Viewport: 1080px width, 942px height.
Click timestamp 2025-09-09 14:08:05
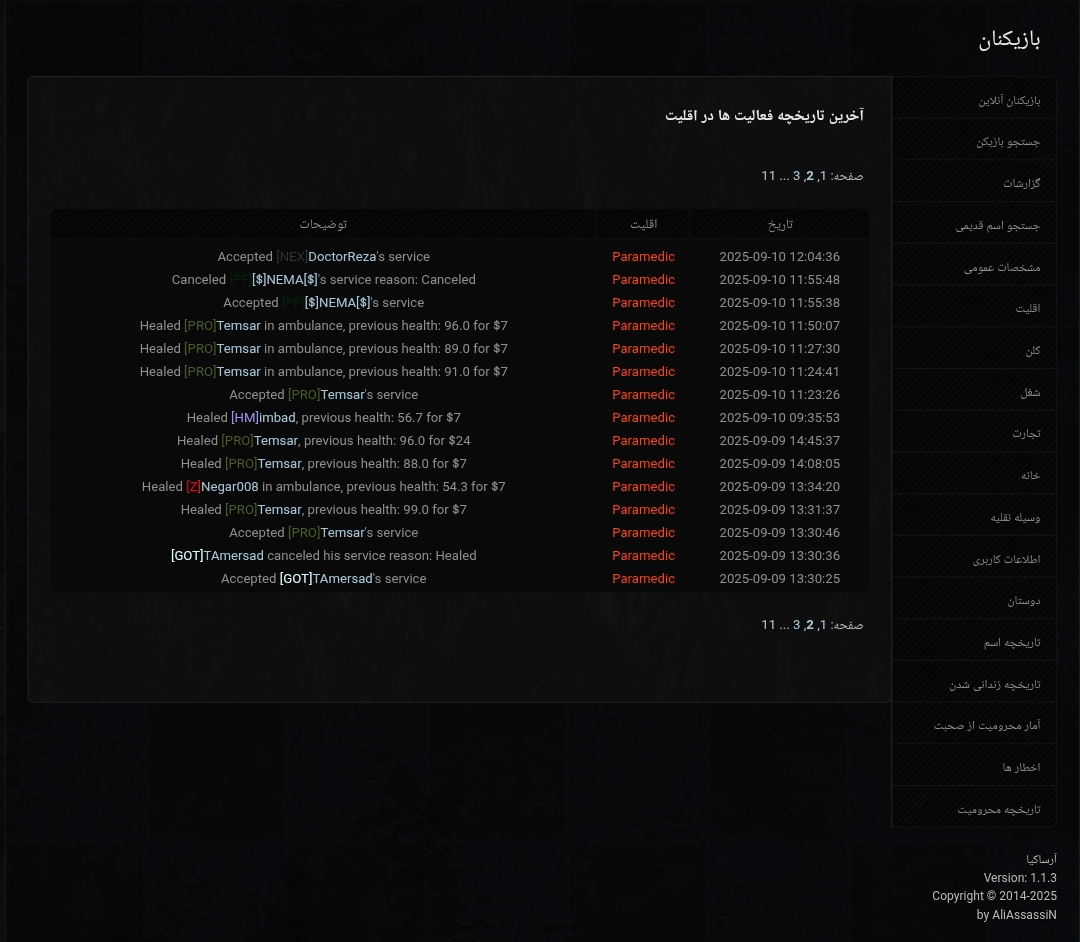point(780,463)
